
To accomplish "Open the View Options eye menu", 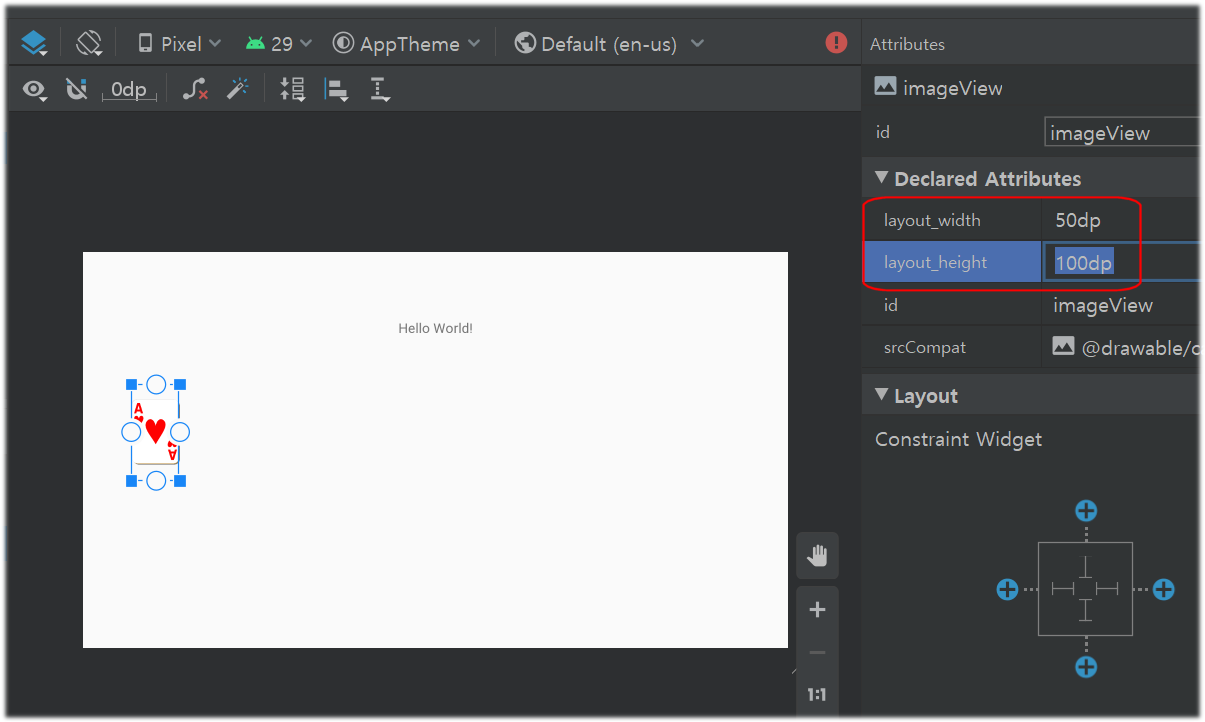I will tap(35, 90).
